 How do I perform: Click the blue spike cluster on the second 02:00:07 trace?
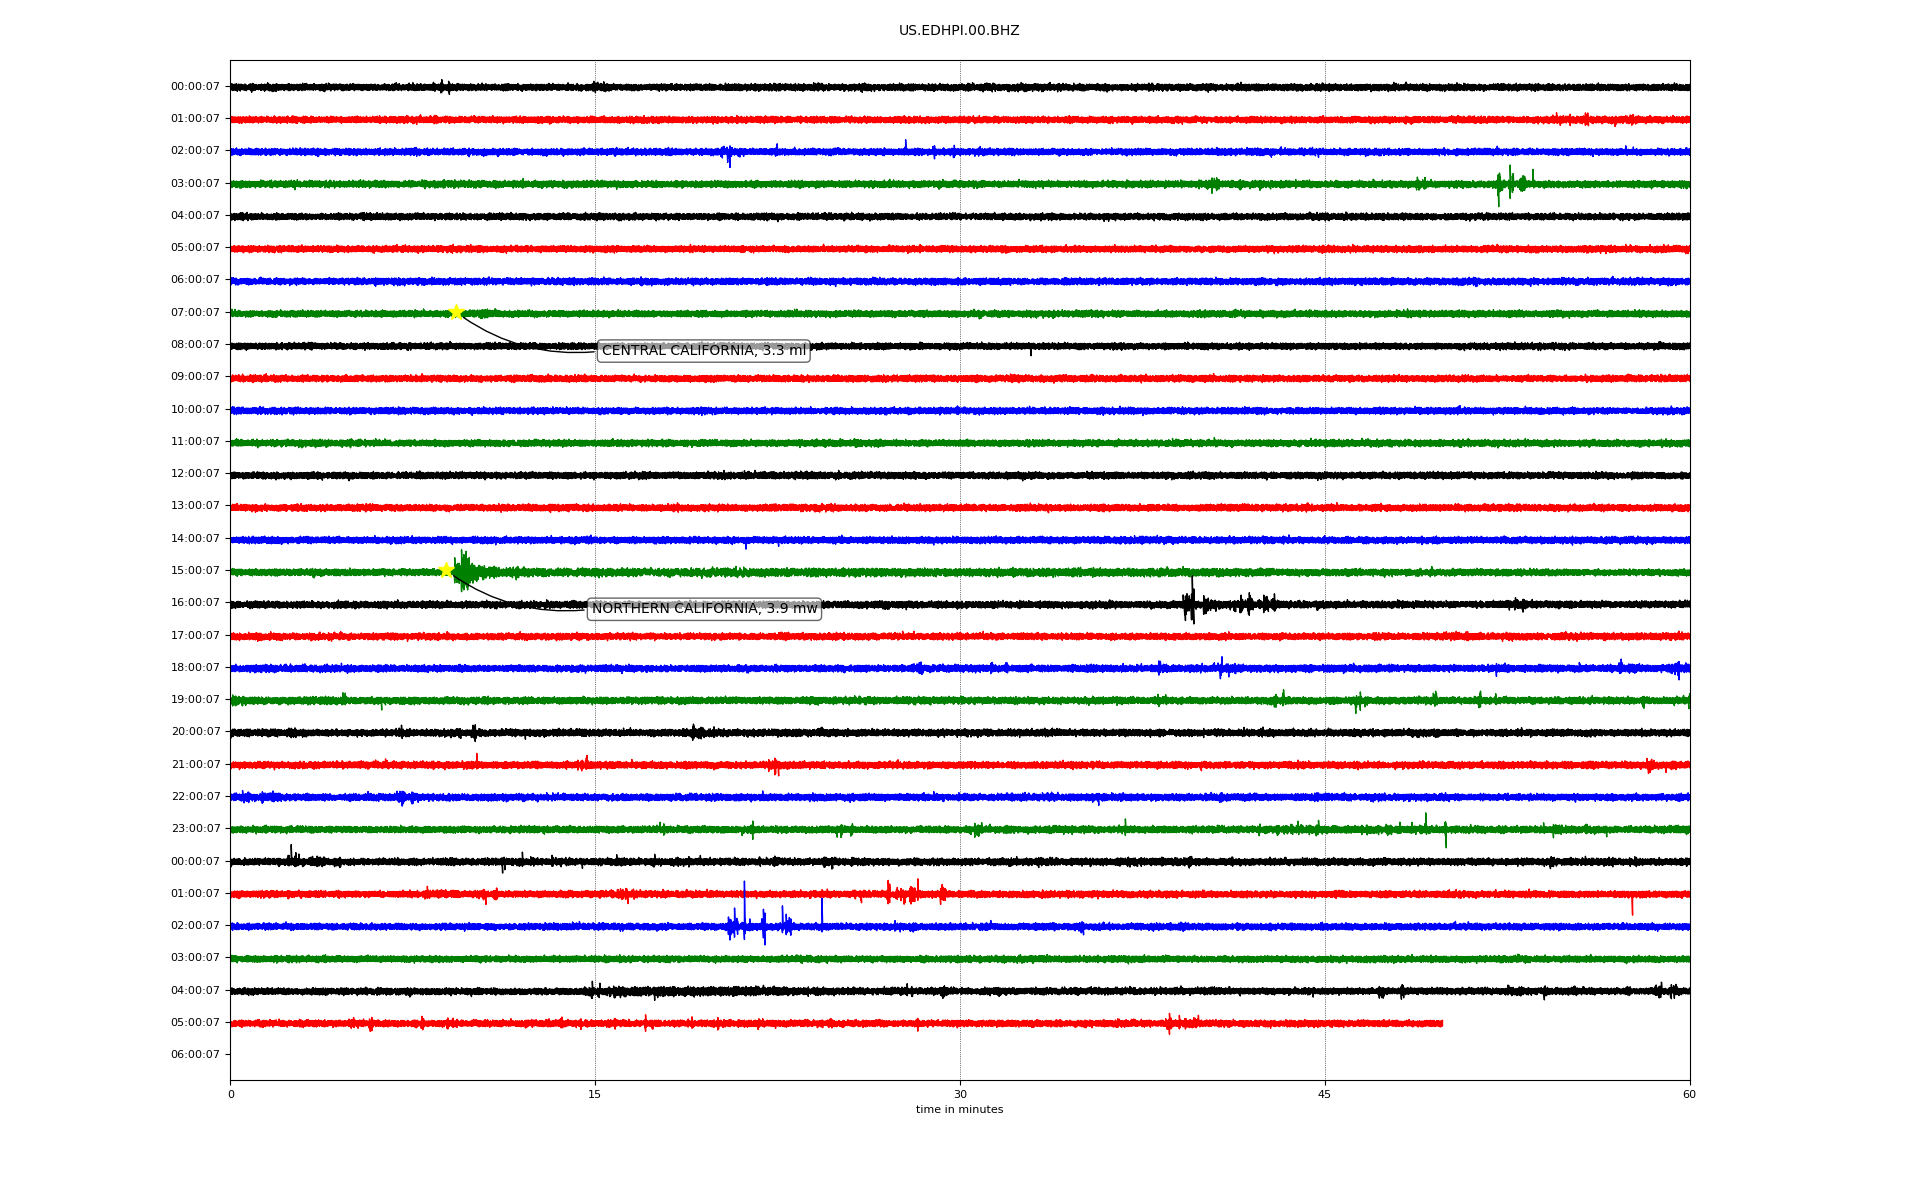click(755, 924)
